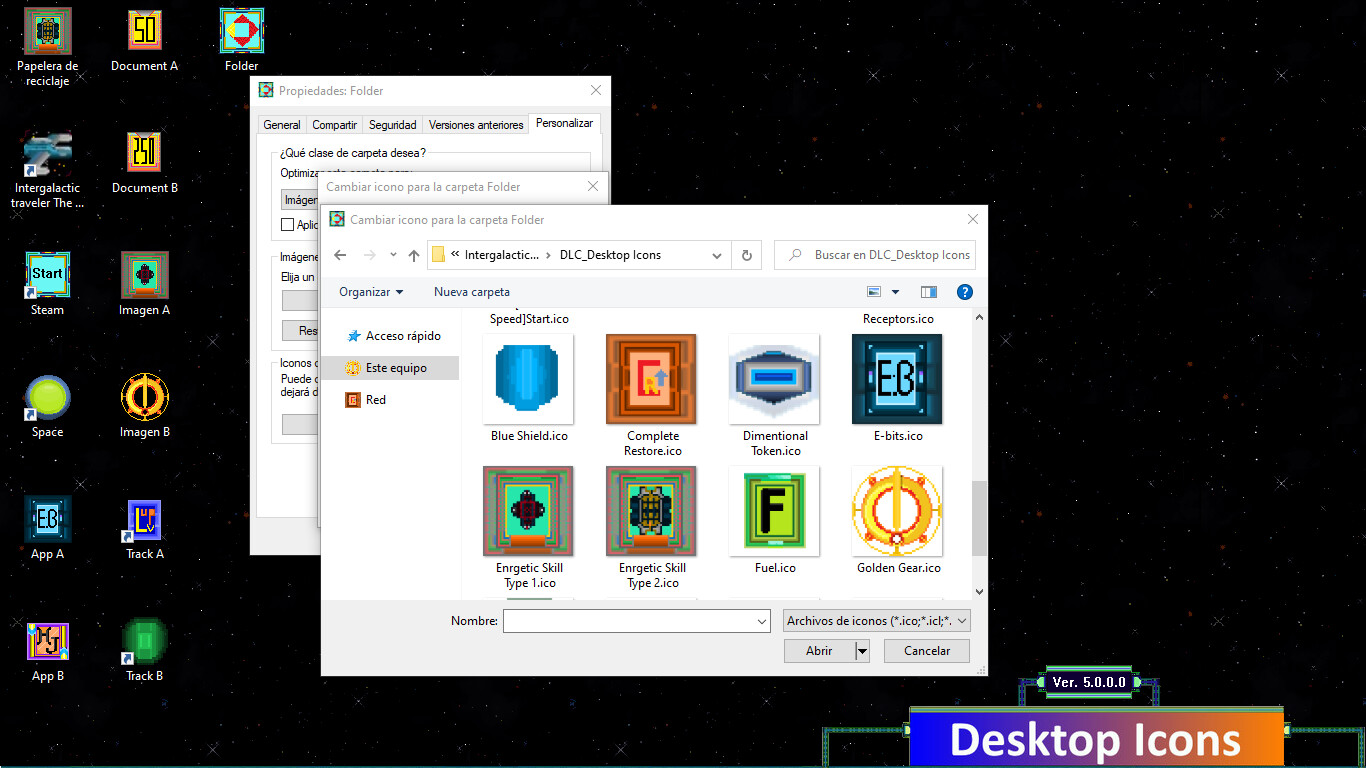Image resolution: width=1366 pixels, height=768 pixels.
Task: Select the E-bits.ico icon
Action: click(897, 380)
